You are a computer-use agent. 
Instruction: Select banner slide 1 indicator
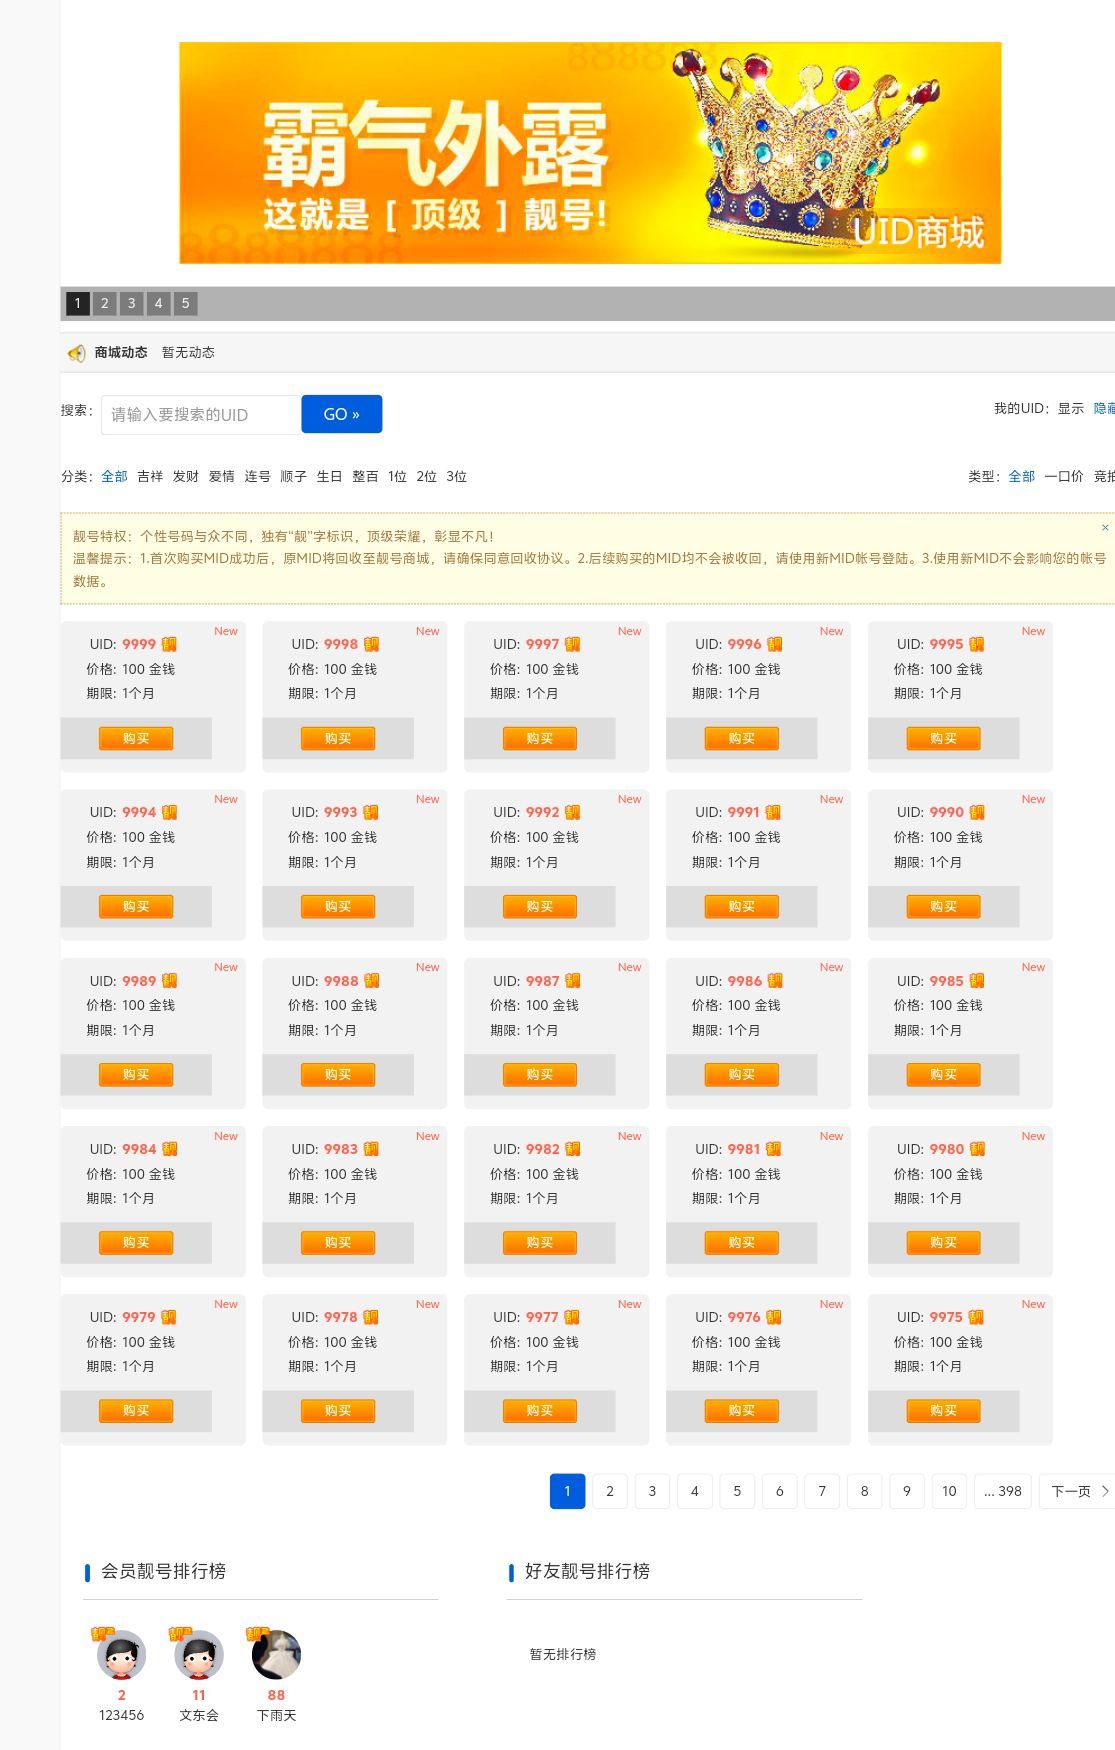[x=78, y=303]
